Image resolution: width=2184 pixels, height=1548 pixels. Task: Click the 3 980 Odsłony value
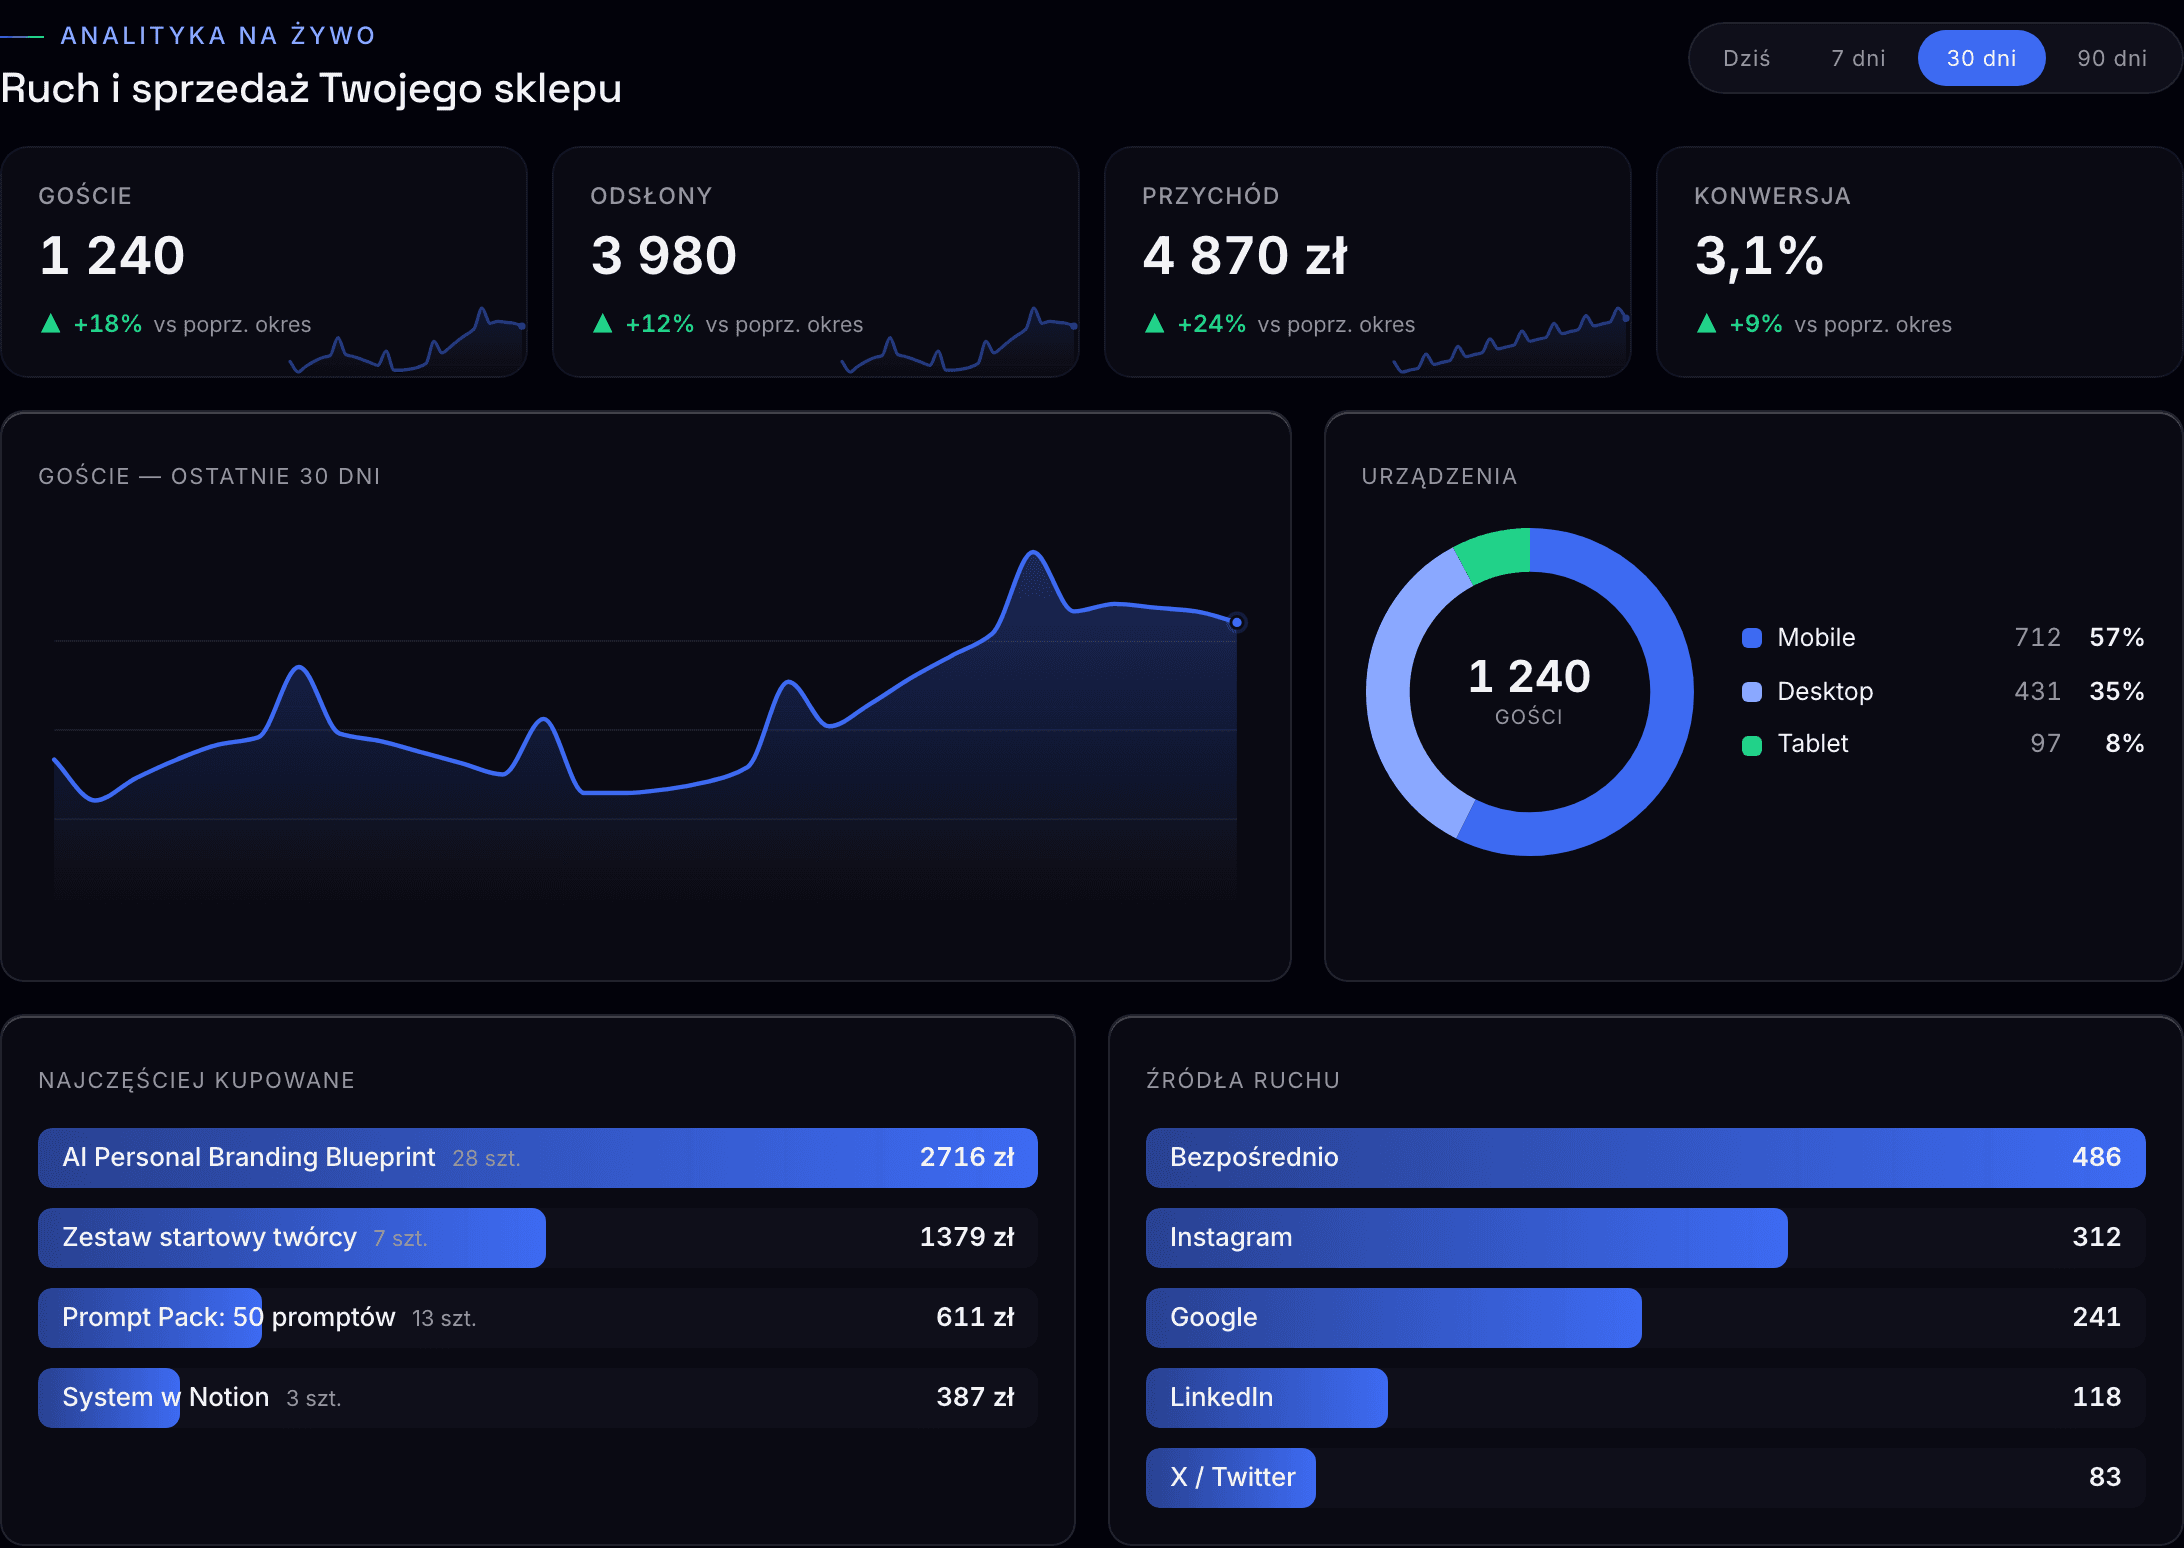click(664, 256)
